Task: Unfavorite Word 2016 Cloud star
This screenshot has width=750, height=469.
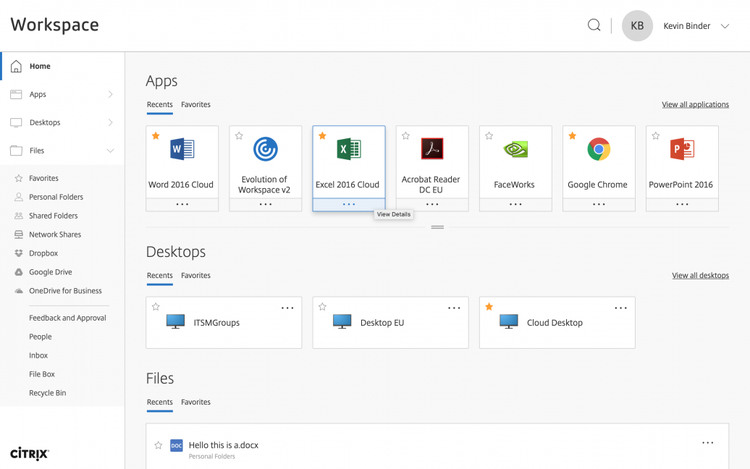Action: tap(155, 136)
